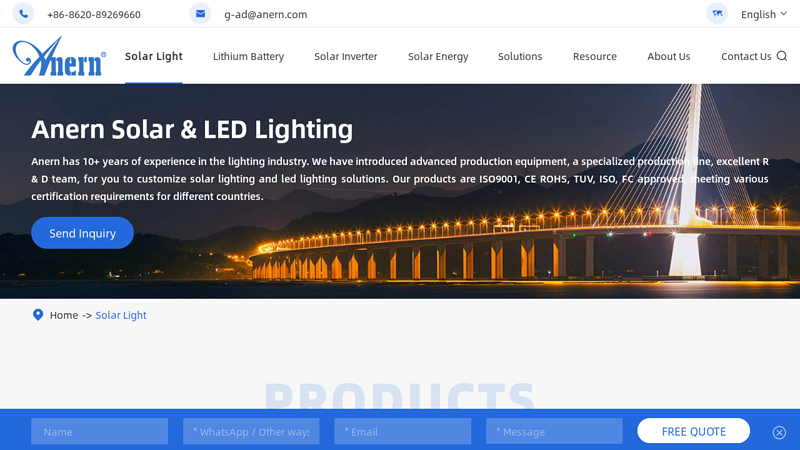Click the language globe icon
Image resolution: width=800 pixels, height=450 pixels.
(717, 14)
